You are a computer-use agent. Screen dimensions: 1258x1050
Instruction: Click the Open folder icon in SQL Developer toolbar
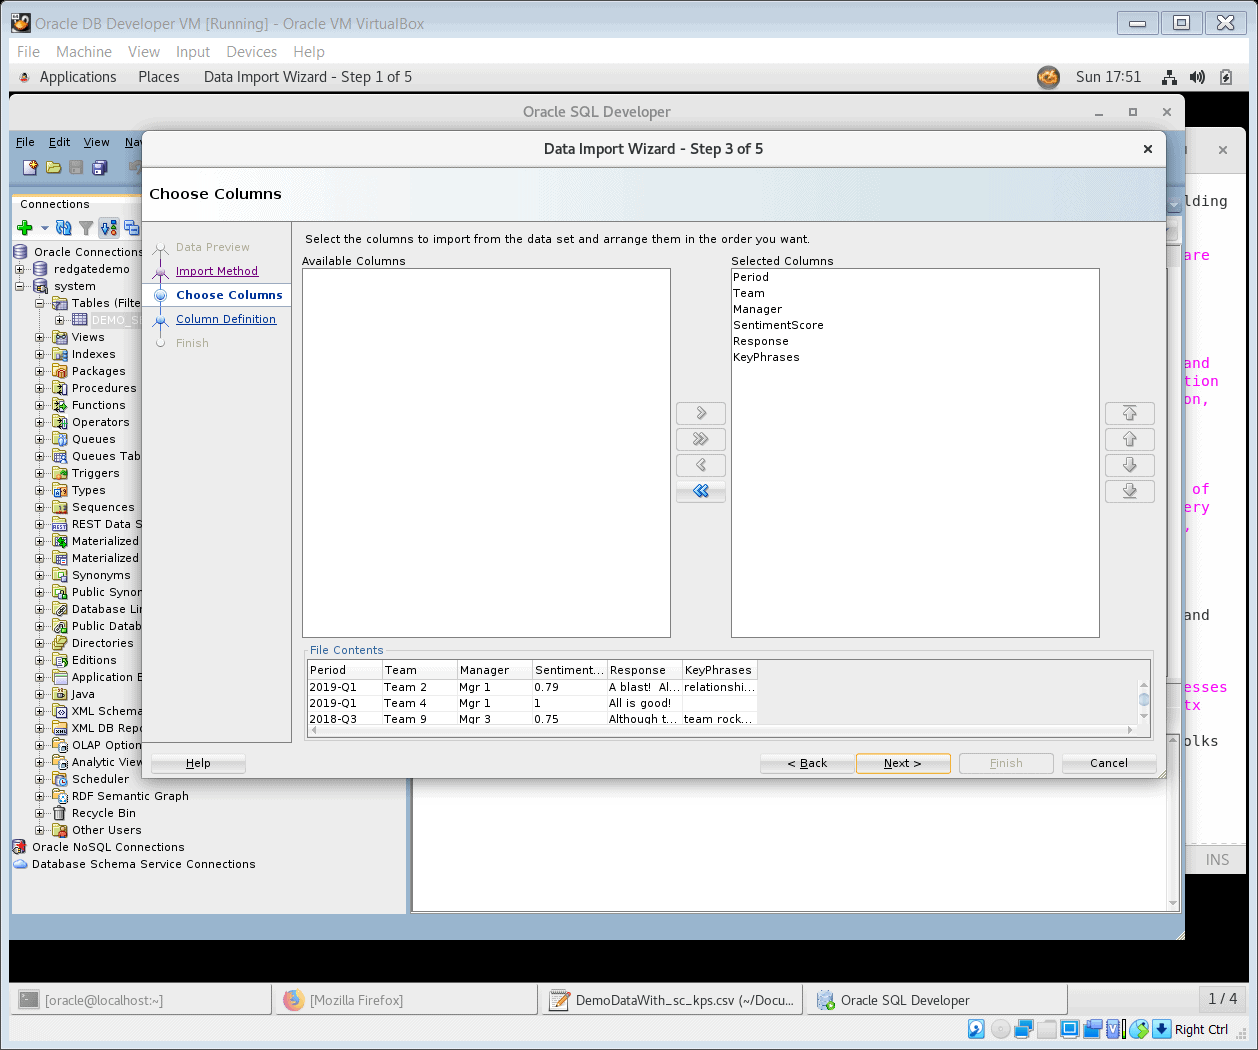point(53,168)
